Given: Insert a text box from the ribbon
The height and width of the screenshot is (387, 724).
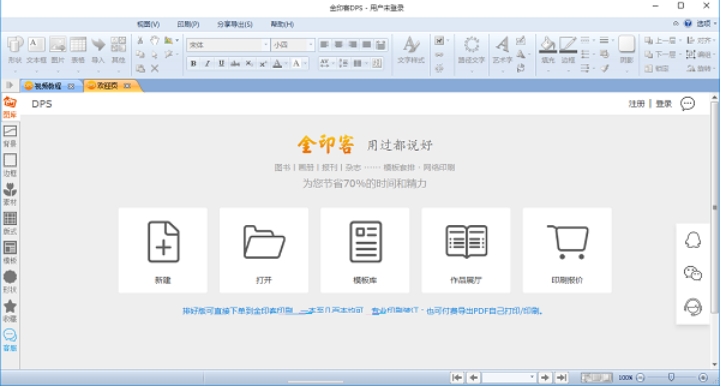Looking at the screenshot, I should pos(36,50).
